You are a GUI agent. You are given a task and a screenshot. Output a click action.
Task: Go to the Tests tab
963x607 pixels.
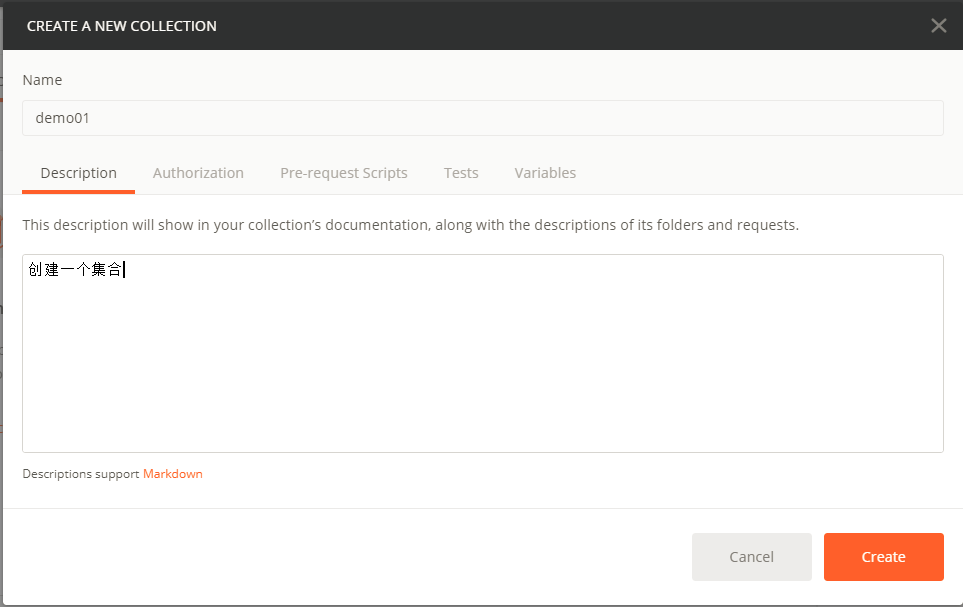[x=461, y=173]
